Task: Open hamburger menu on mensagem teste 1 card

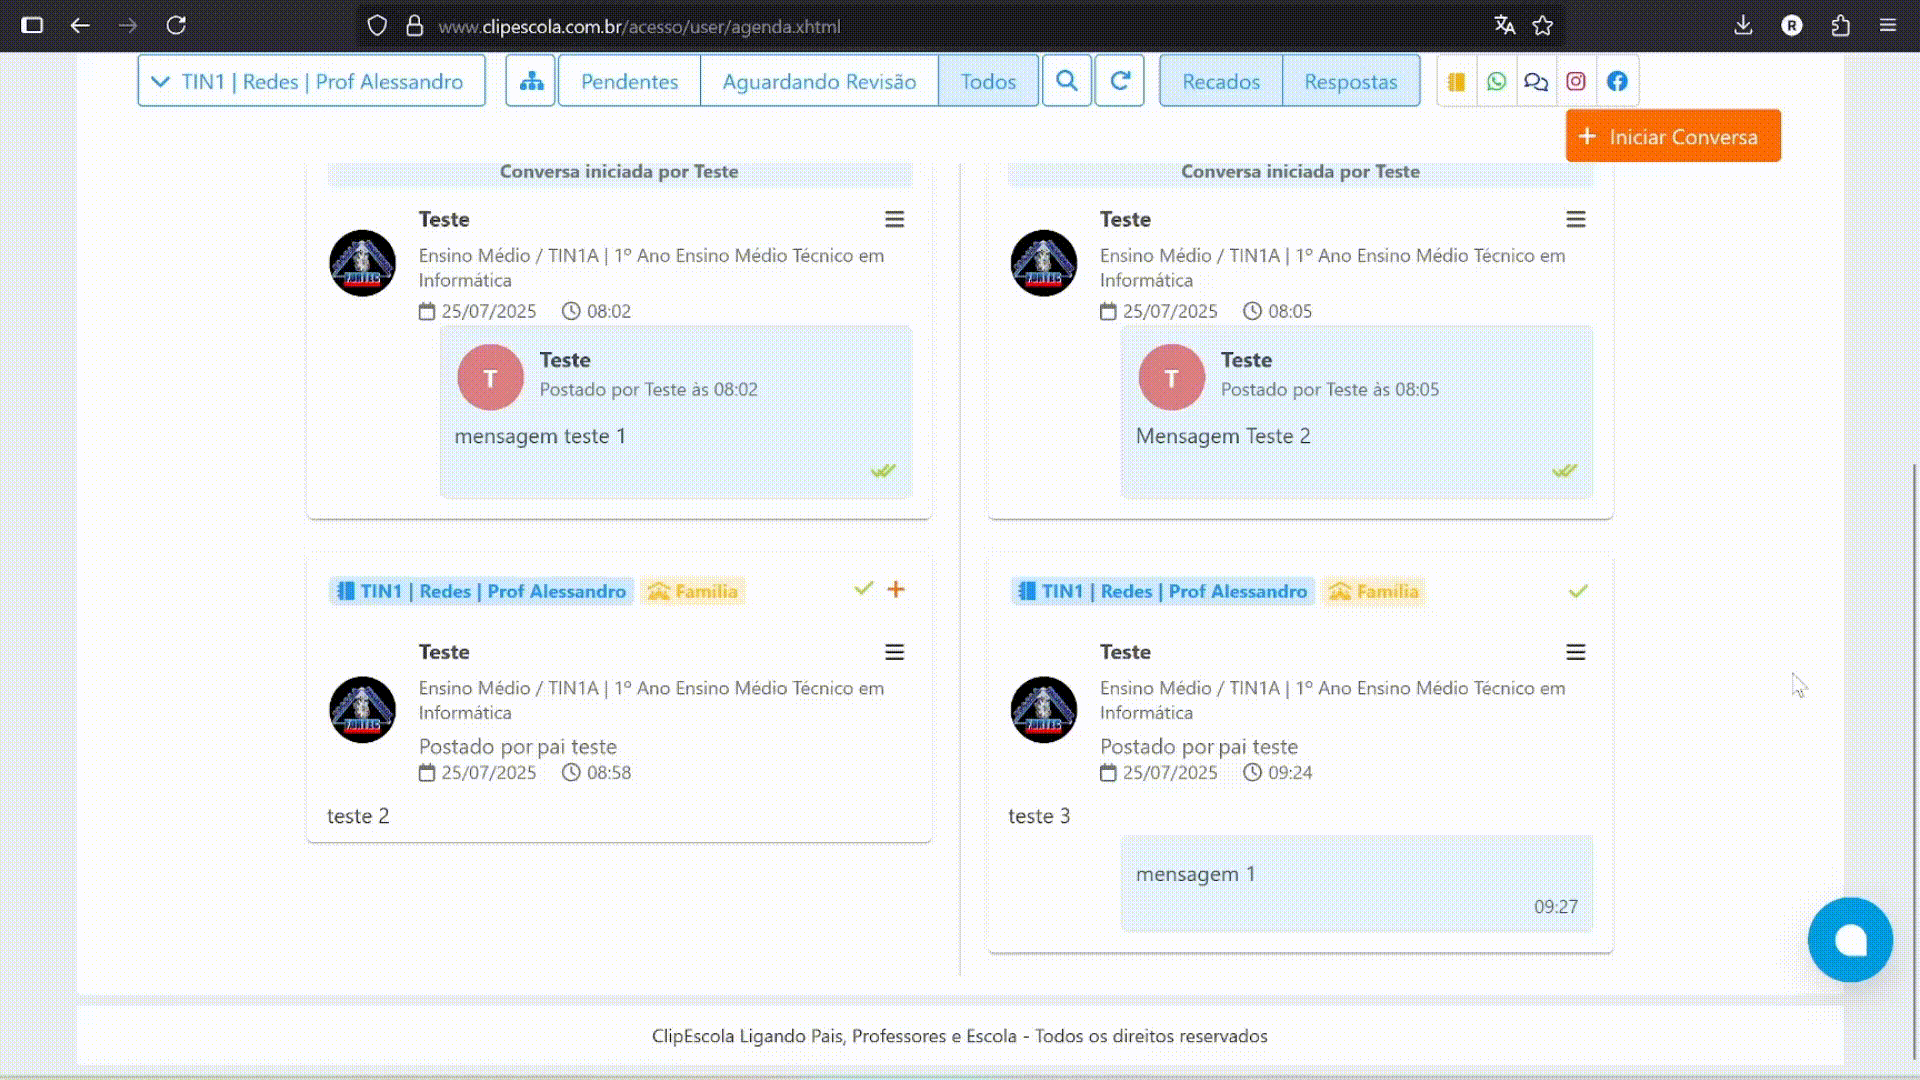Action: 894,219
